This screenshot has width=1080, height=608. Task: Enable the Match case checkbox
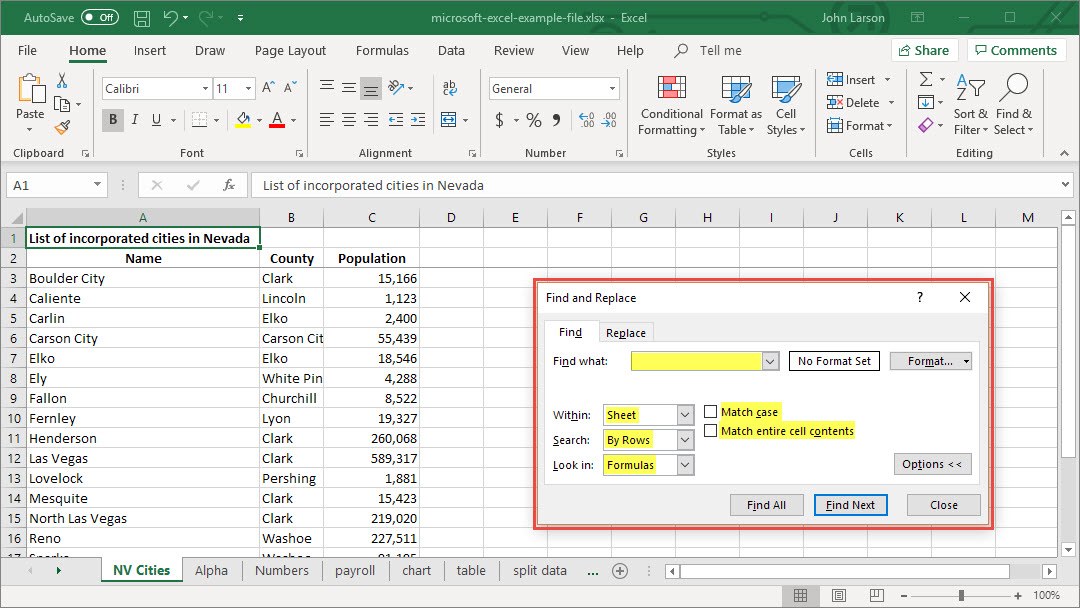point(711,412)
